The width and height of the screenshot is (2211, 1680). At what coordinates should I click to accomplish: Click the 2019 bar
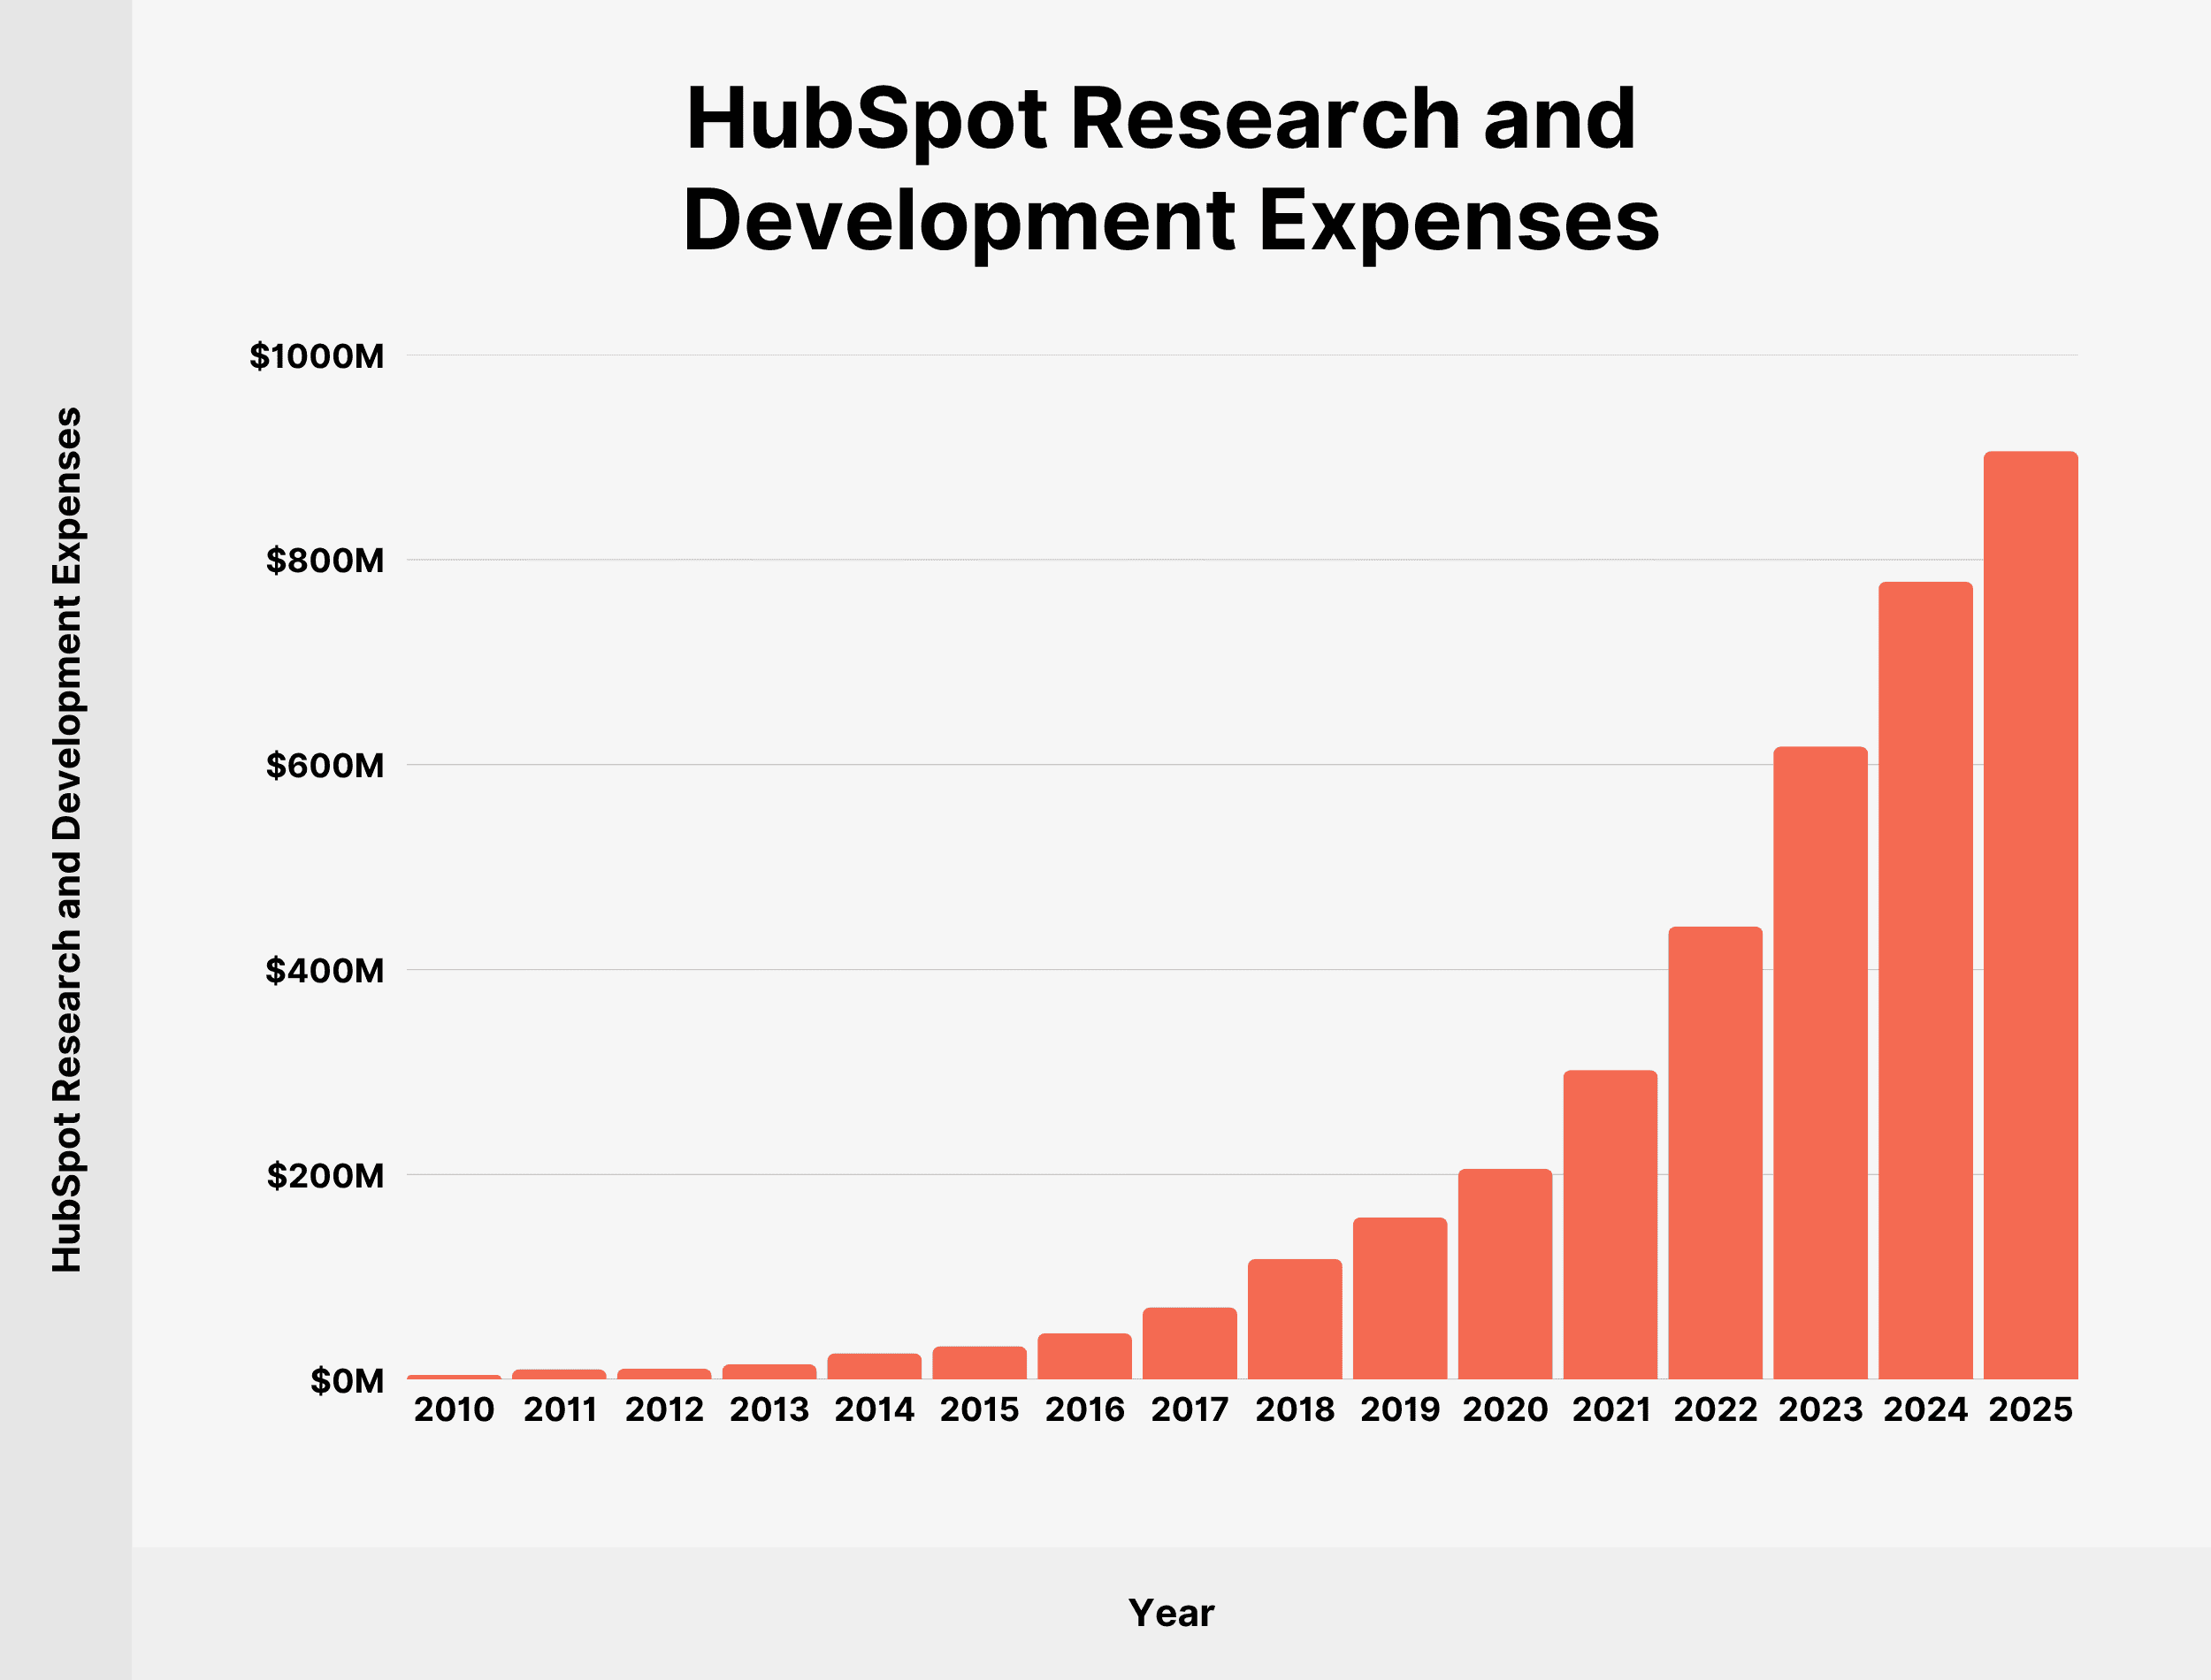pyautogui.click(x=1400, y=1298)
